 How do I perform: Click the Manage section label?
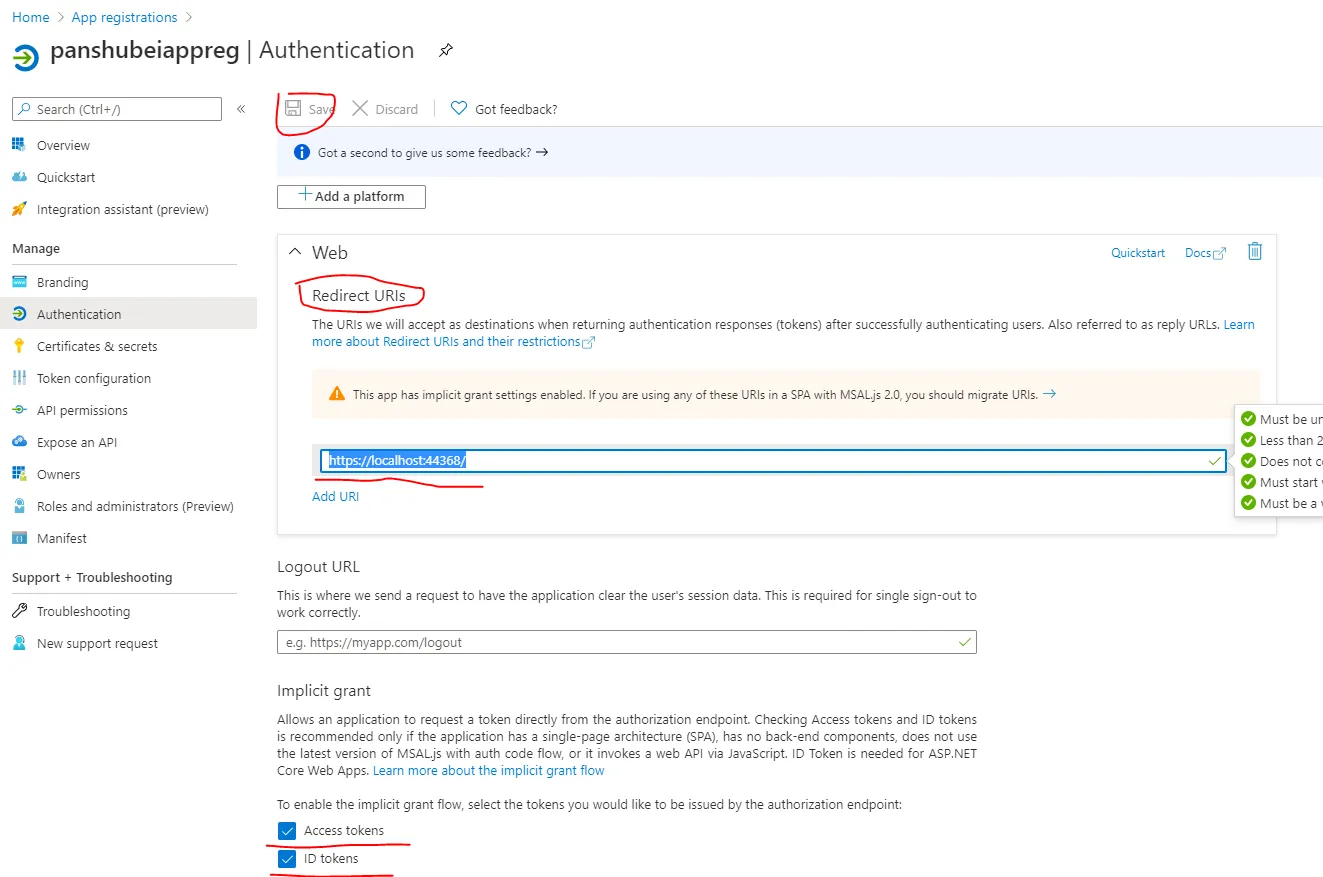pyautogui.click(x=36, y=248)
